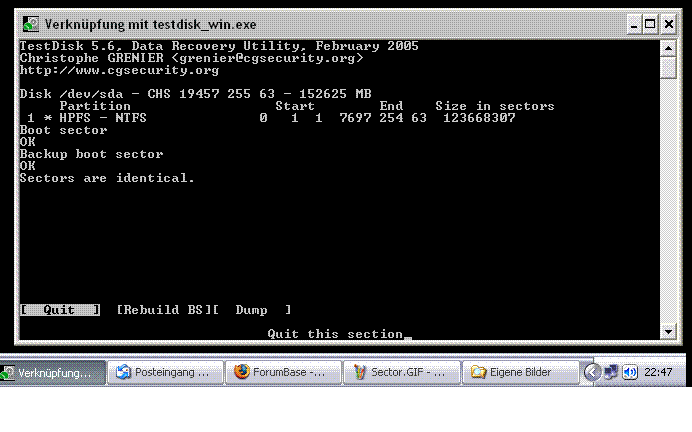The height and width of the screenshot is (432, 692).
Task: Expand hidden tray icons arrow
Action: (592, 372)
